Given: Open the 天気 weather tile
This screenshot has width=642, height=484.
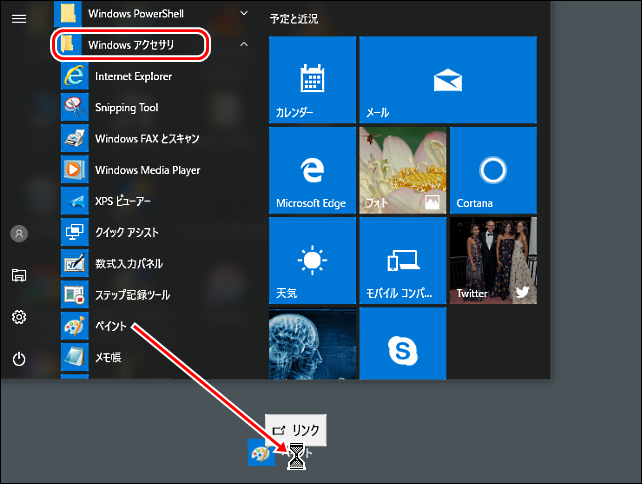Looking at the screenshot, I should pos(312,260).
